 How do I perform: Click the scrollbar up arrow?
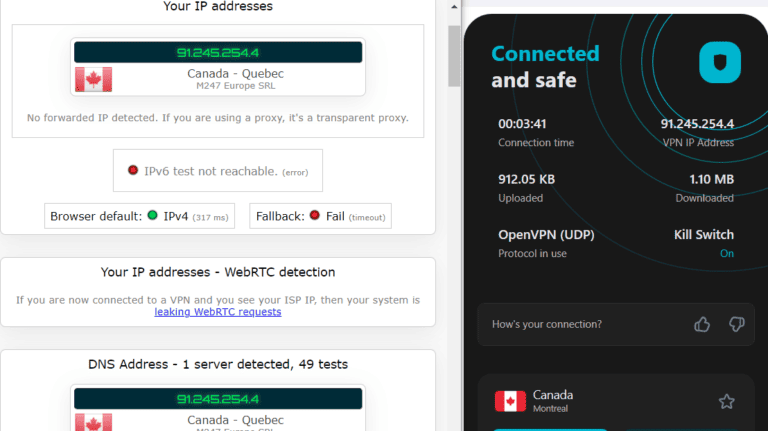(455, 8)
